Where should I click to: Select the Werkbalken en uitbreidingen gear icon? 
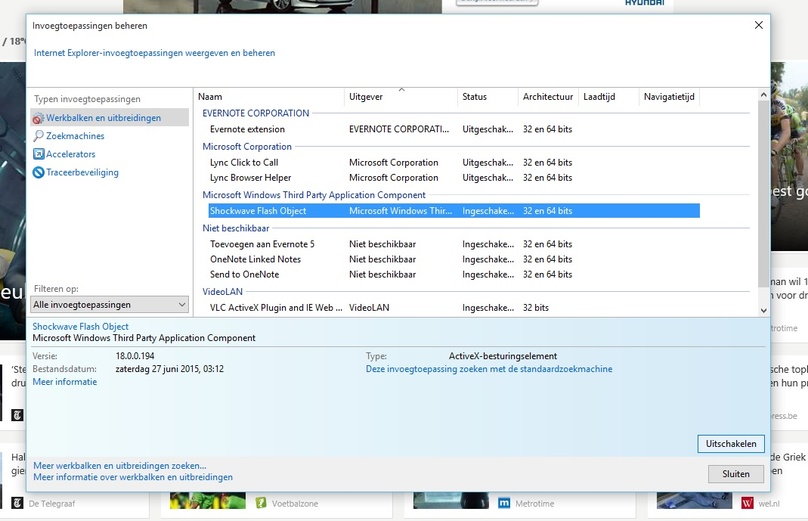tap(38, 118)
